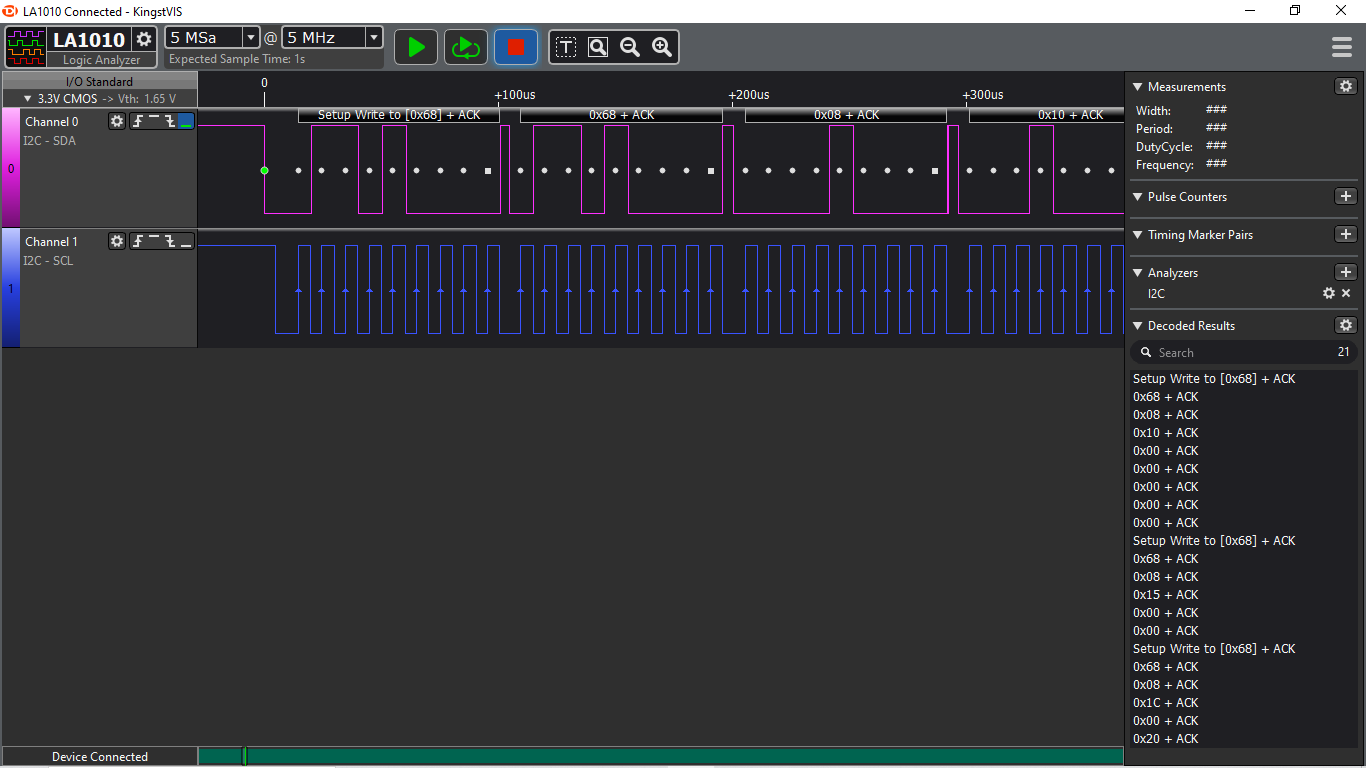Select the text cursor selection tool
This screenshot has width=1366, height=768.
pos(566,47)
